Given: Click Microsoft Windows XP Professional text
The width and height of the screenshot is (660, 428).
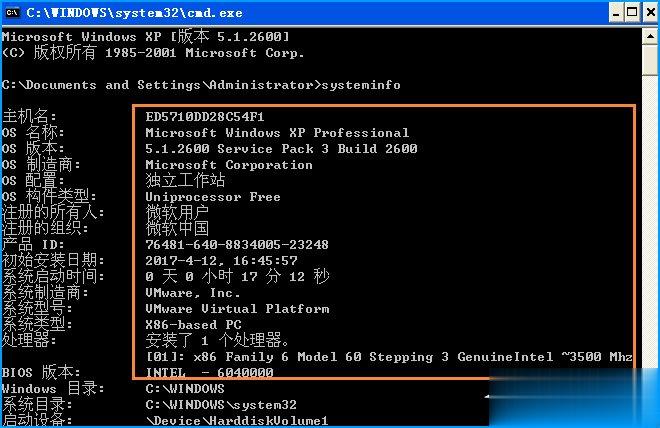Looking at the screenshot, I should coord(277,133).
